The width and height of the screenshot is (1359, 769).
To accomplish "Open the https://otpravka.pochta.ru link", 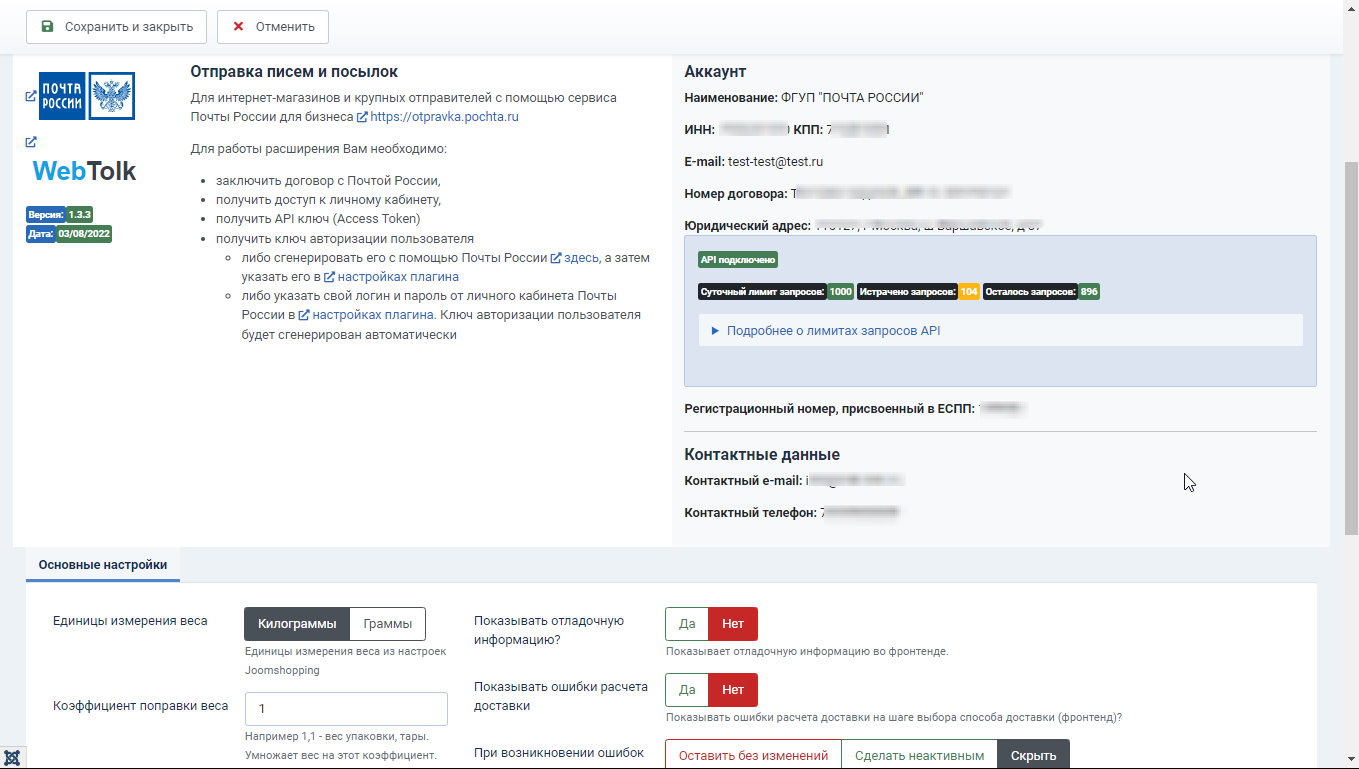I will (x=444, y=117).
